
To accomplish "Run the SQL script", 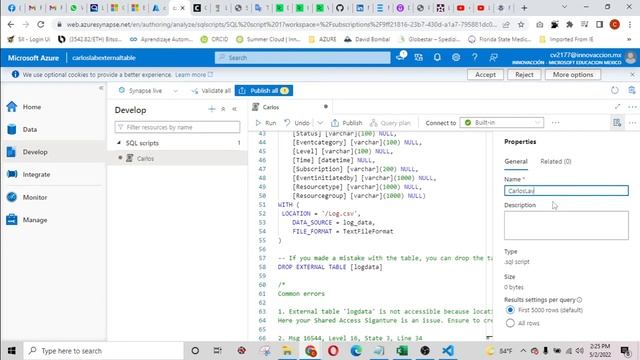I will 266,123.
